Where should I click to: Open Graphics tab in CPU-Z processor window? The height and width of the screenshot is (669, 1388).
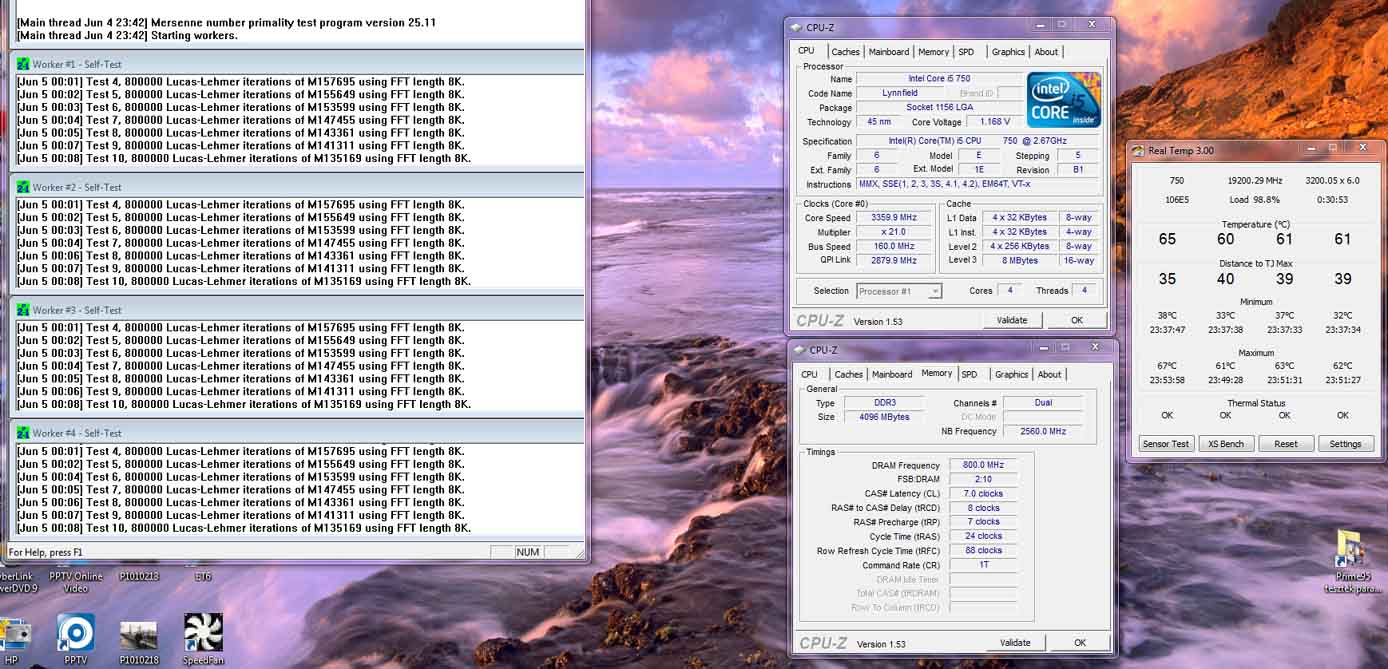[x=1008, y=52]
